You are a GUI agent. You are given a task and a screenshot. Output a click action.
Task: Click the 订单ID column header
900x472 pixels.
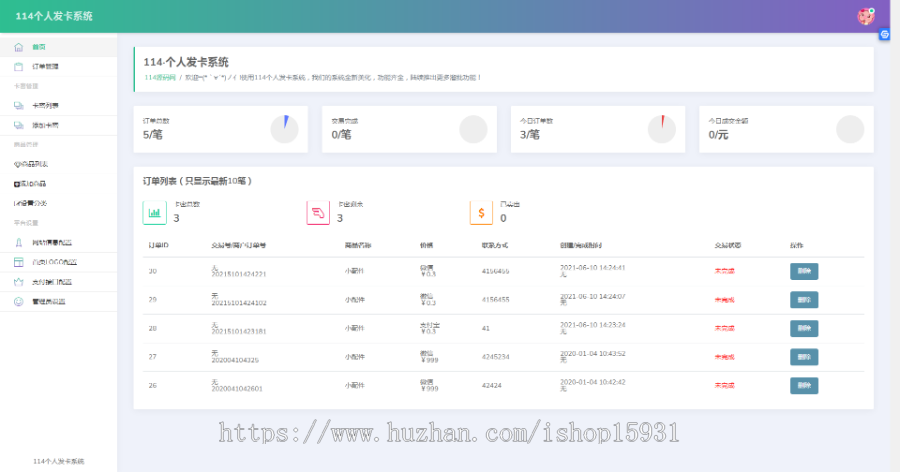pyautogui.click(x=158, y=245)
